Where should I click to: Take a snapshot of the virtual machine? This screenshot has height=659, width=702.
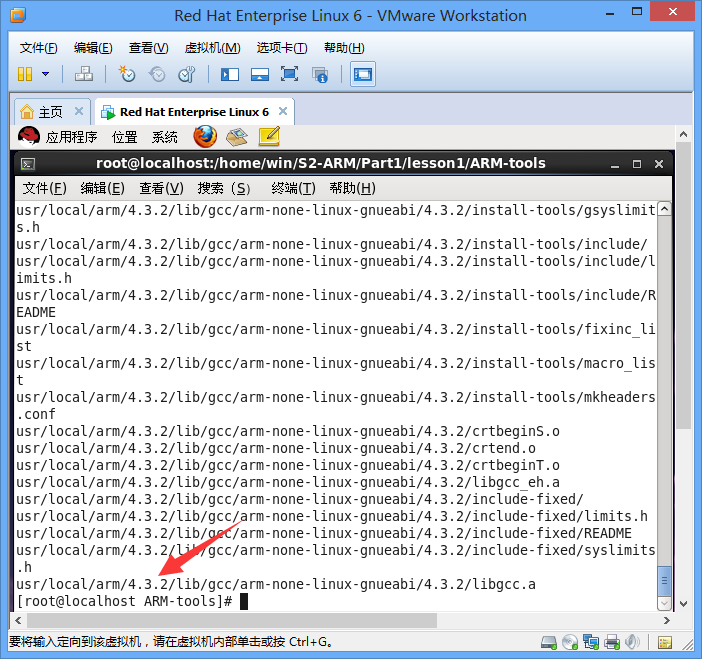[127, 74]
